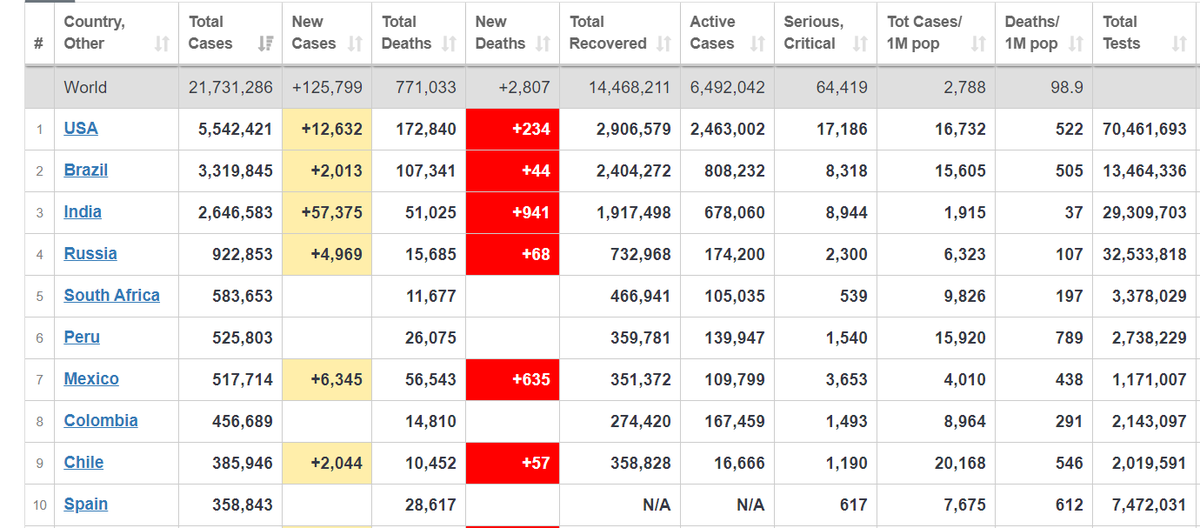Click the 'Total Cases' header label

click(x=210, y=33)
